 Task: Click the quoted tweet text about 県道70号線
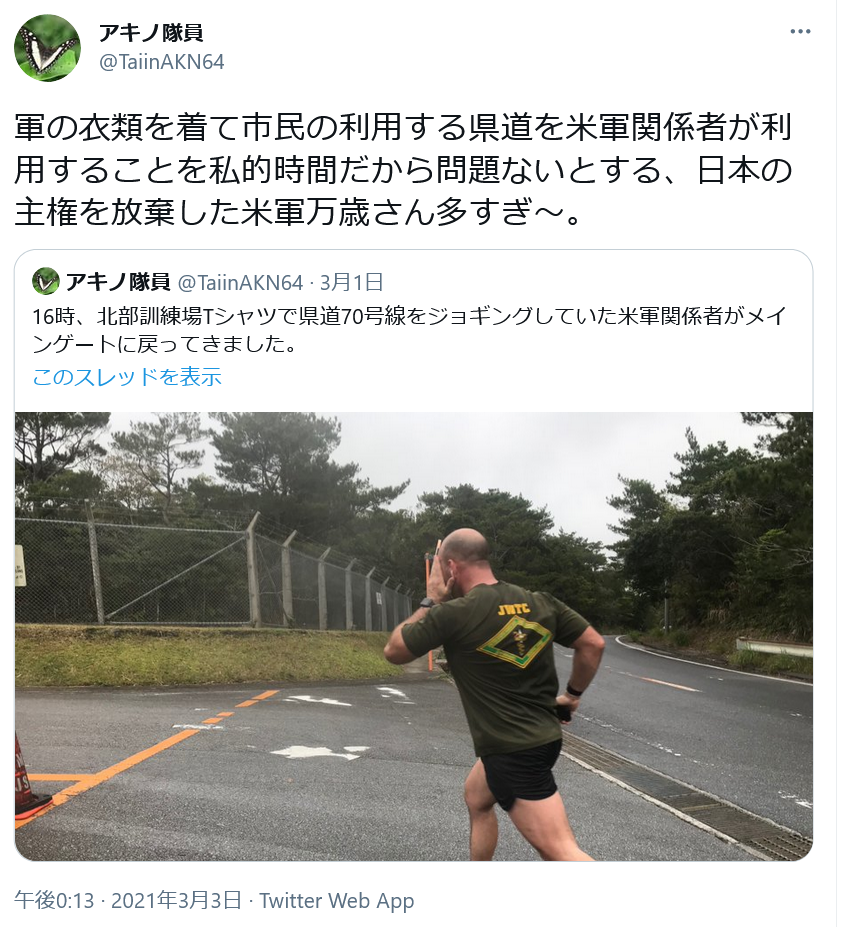pyautogui.click(x=409, y=330)
